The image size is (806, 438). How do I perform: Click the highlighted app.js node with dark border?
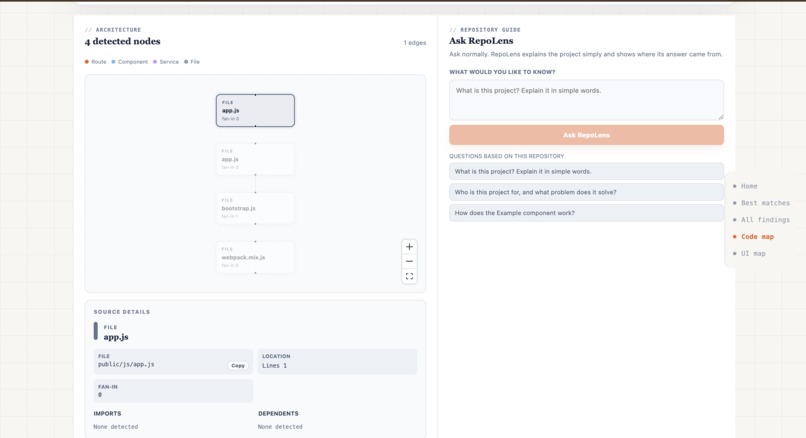click(x=255, y=110)
